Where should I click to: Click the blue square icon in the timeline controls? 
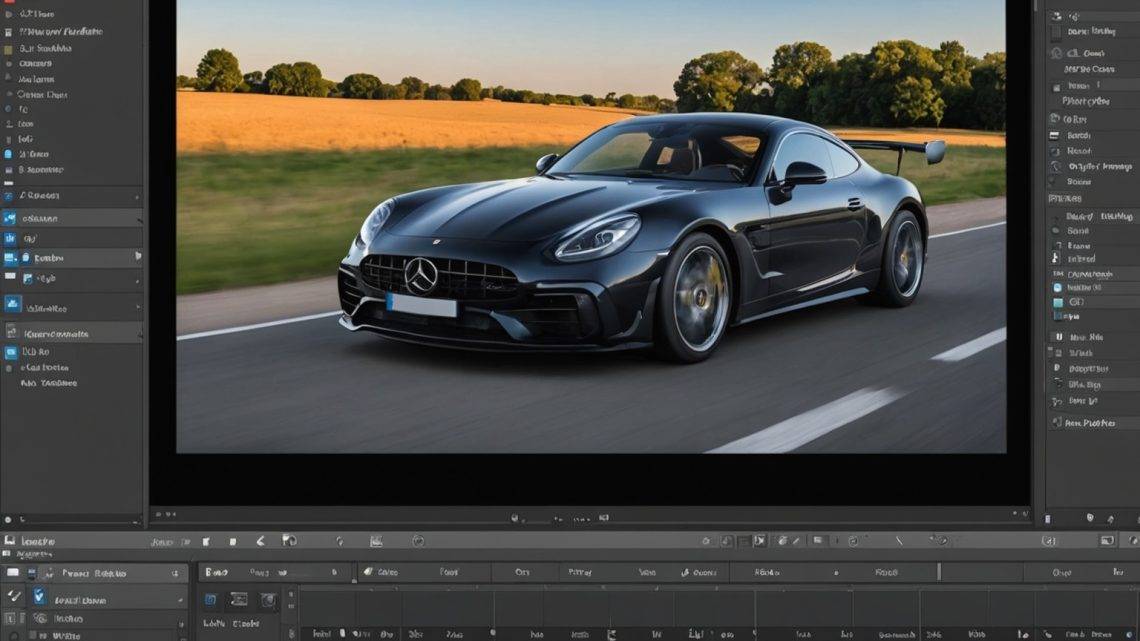[210, 600]
